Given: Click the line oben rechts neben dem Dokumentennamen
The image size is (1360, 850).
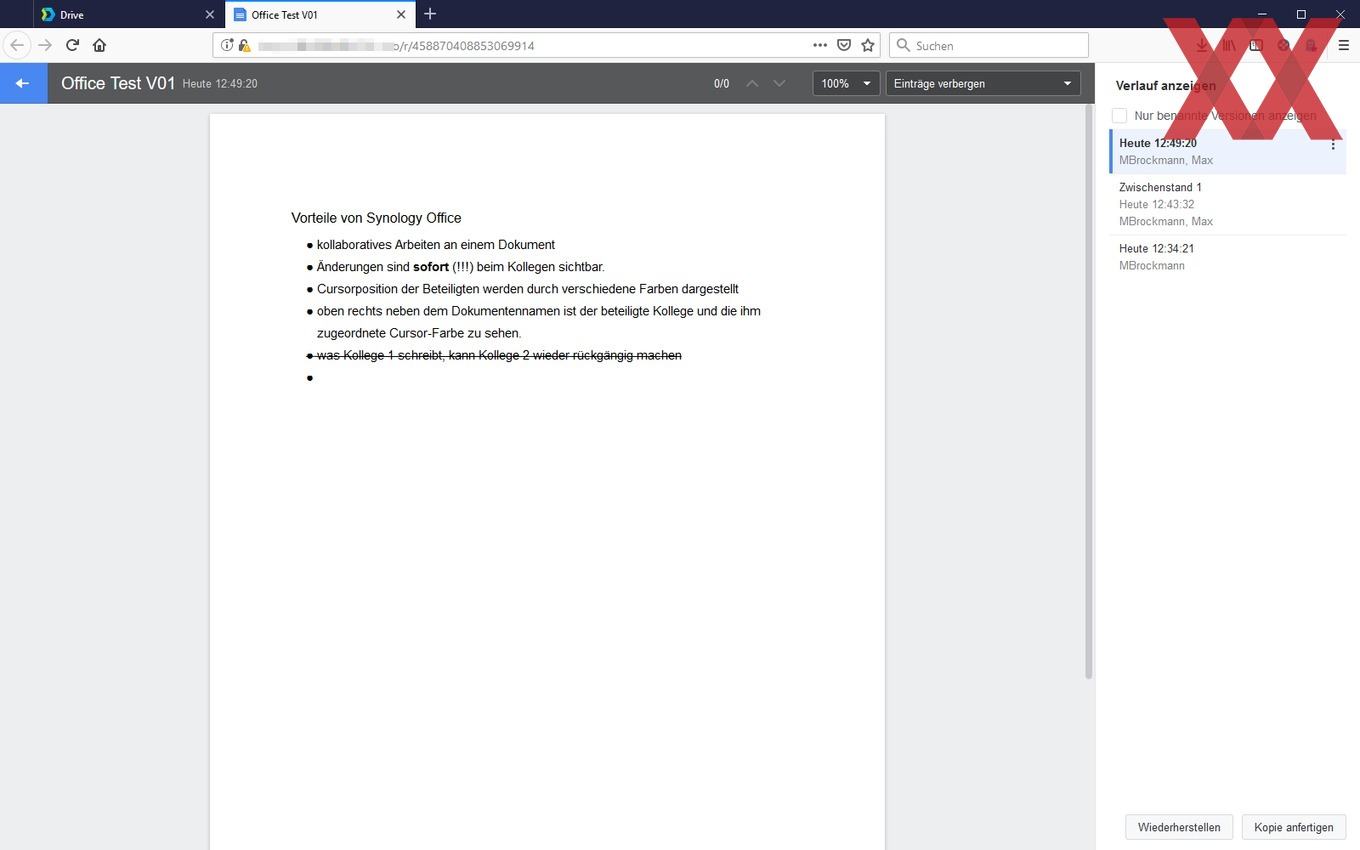Looking at the screenshot, I should [x=539, y=311].
